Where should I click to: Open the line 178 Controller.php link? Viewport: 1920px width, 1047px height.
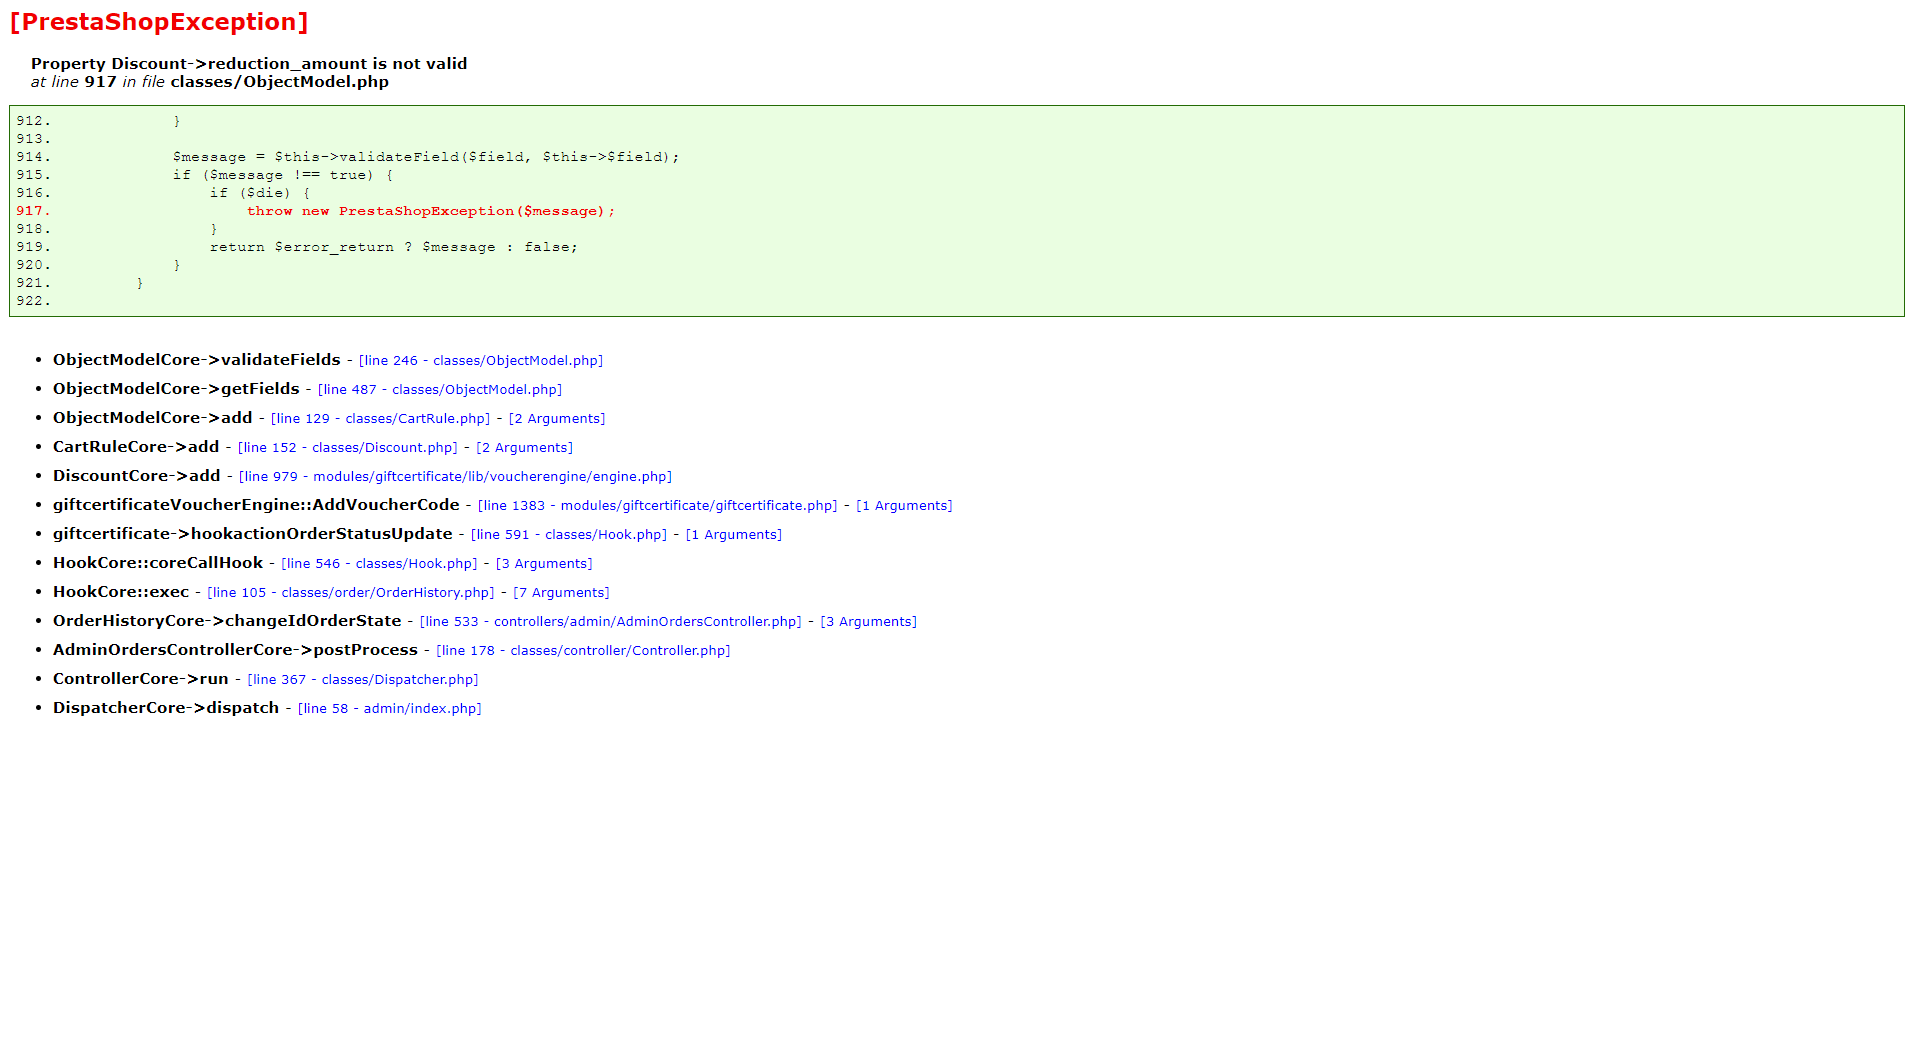[583, 651]
